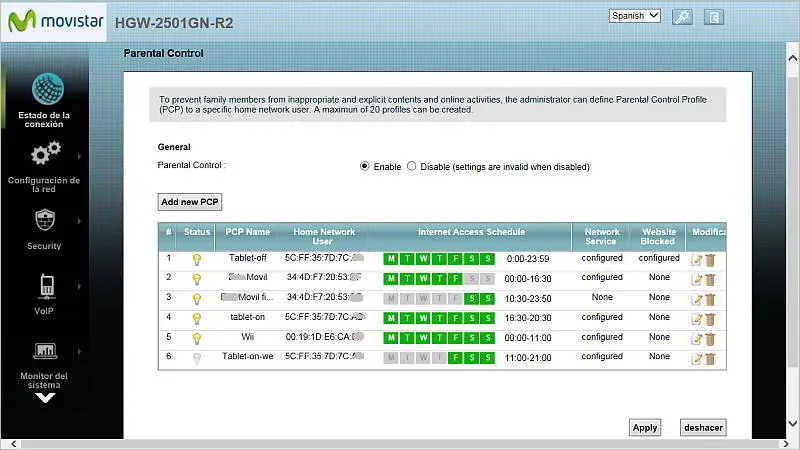Click Add new PCP button
The width and height of the screenshot is (800, 450).
click(190, 202)
